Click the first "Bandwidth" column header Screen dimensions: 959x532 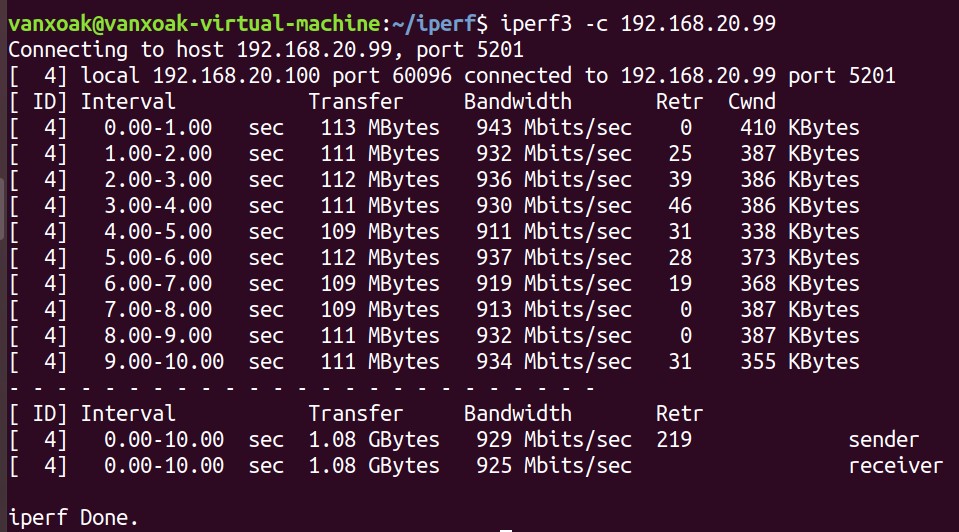(x=517, y=101)
